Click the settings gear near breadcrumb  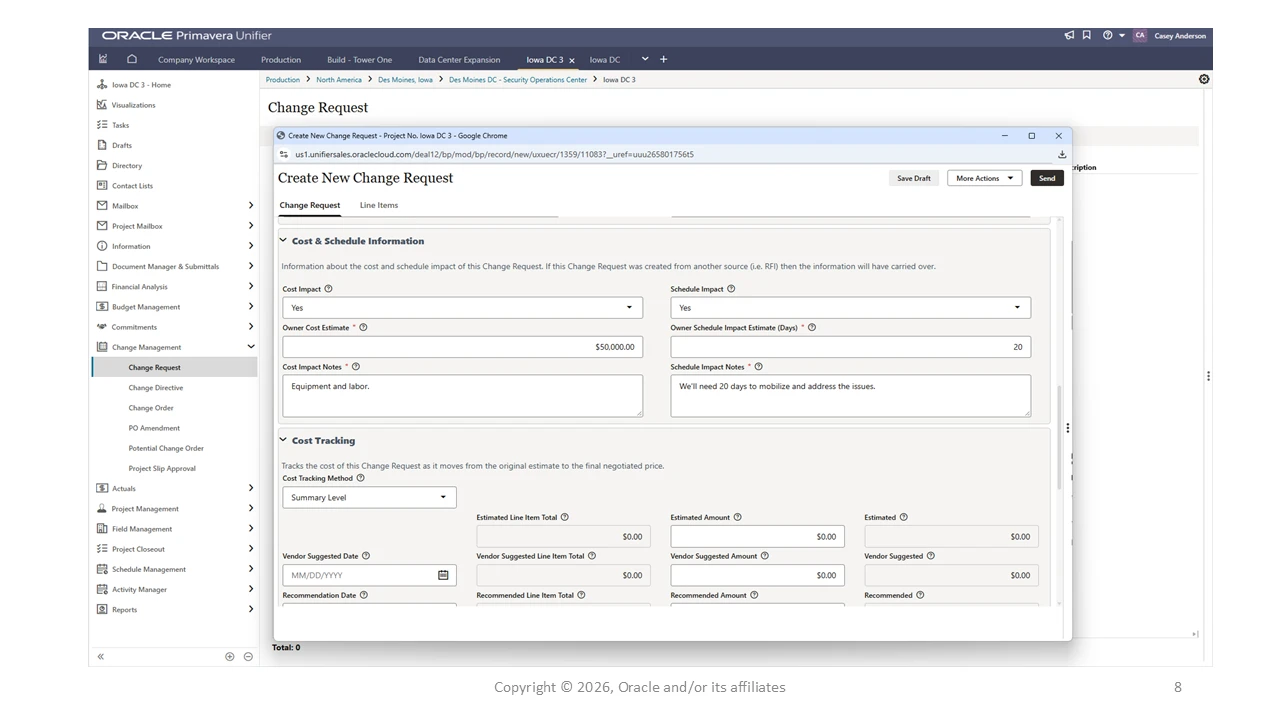point(1204,79)
